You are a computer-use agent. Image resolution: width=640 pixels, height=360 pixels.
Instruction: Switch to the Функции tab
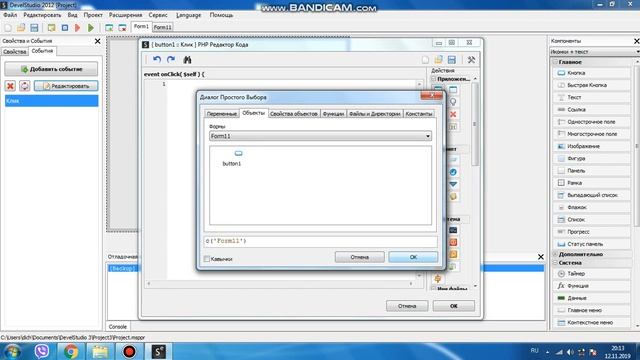tap(333, 114)
